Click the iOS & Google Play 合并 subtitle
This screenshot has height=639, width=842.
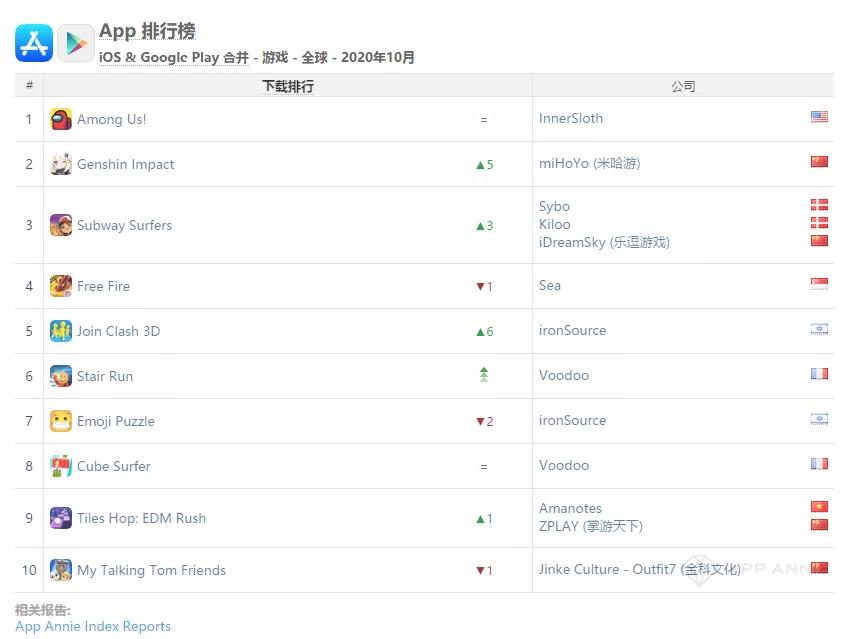pyautogui.click(x=173, y=57)
